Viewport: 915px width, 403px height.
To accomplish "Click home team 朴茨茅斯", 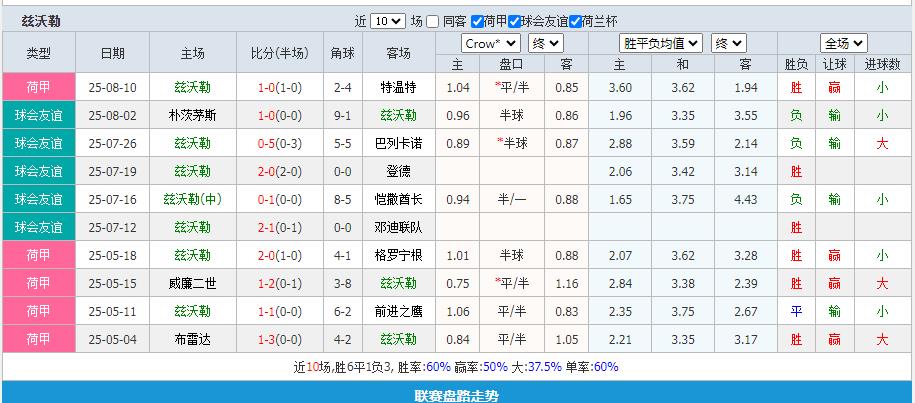I will coord(192,115).
